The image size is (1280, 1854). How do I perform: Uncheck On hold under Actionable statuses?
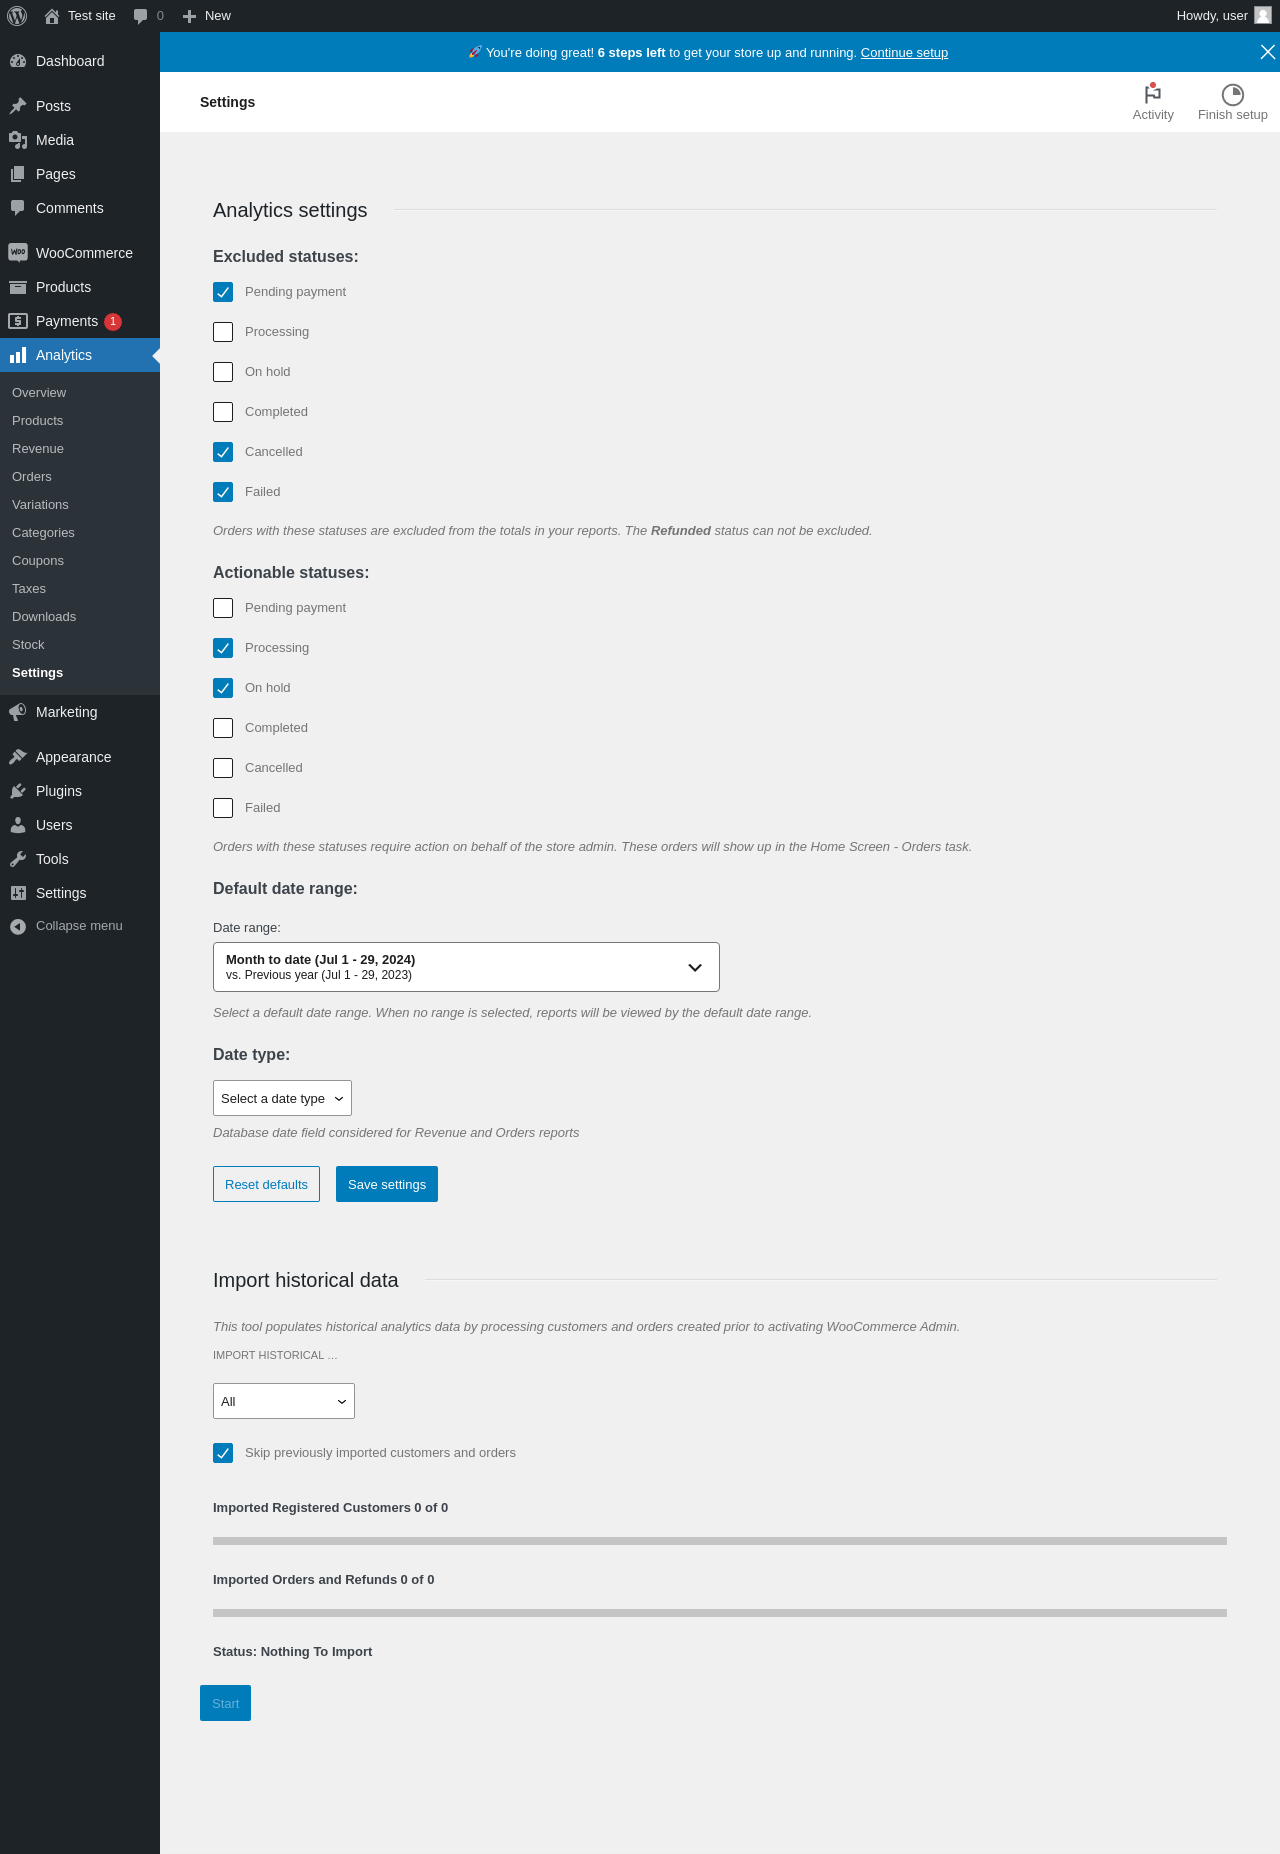(223, 688)
